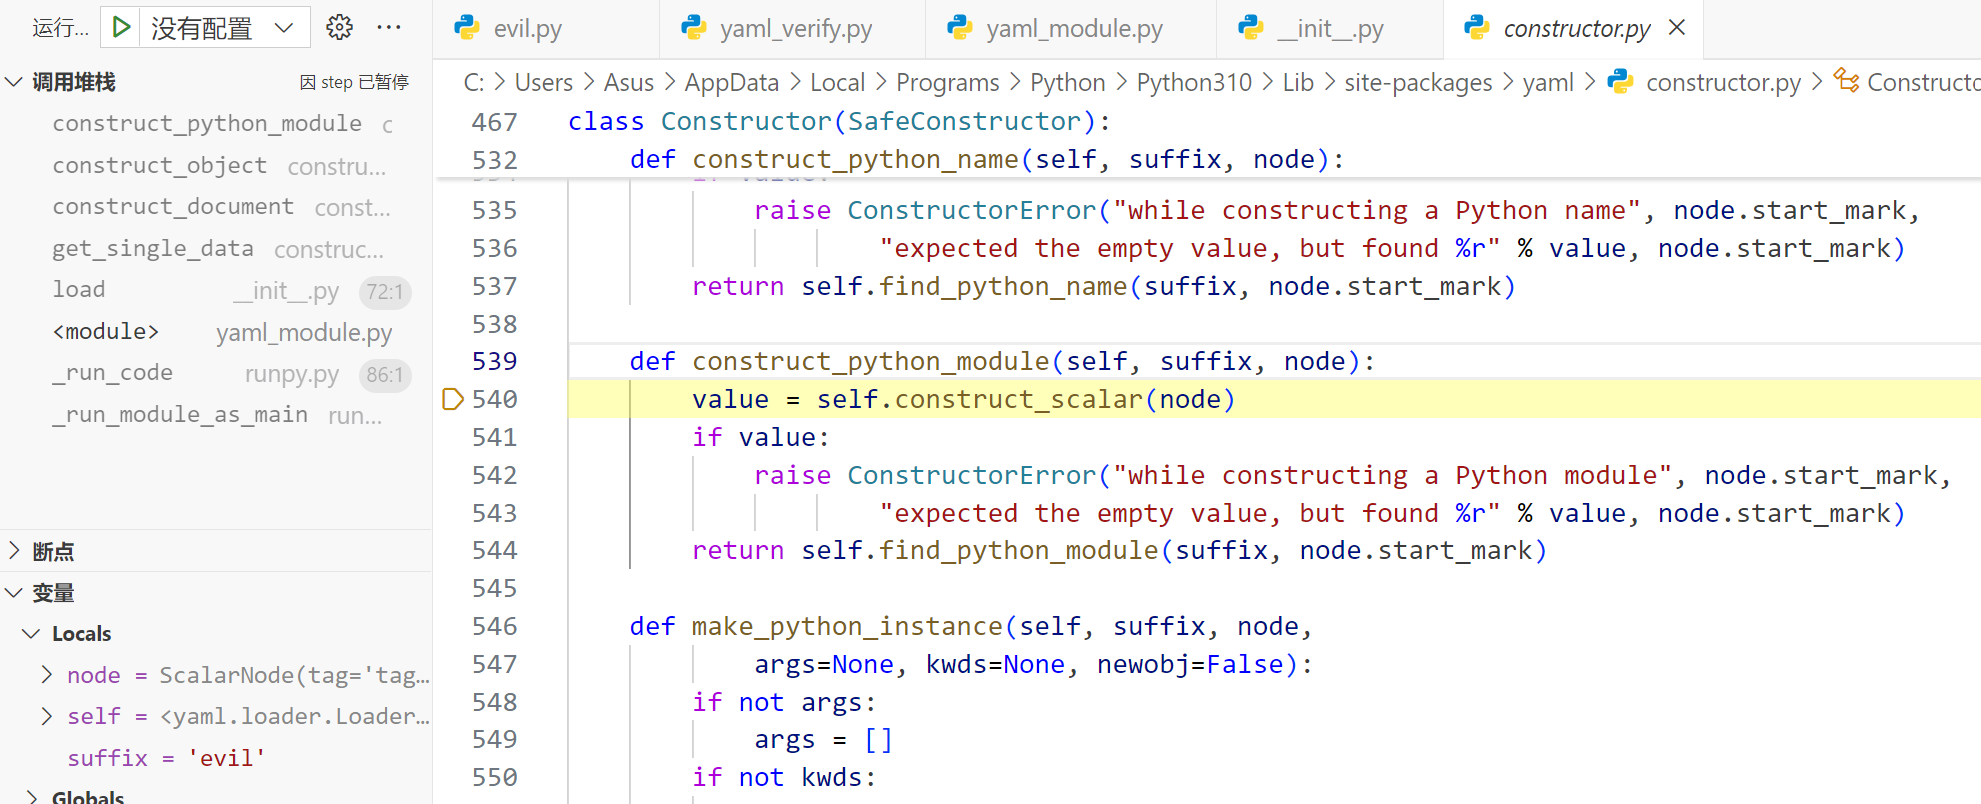The width and height of the screenshot is (1981, 804).
Task: Click the site-packages breadcrumb
Action: tap(1418, 82)
